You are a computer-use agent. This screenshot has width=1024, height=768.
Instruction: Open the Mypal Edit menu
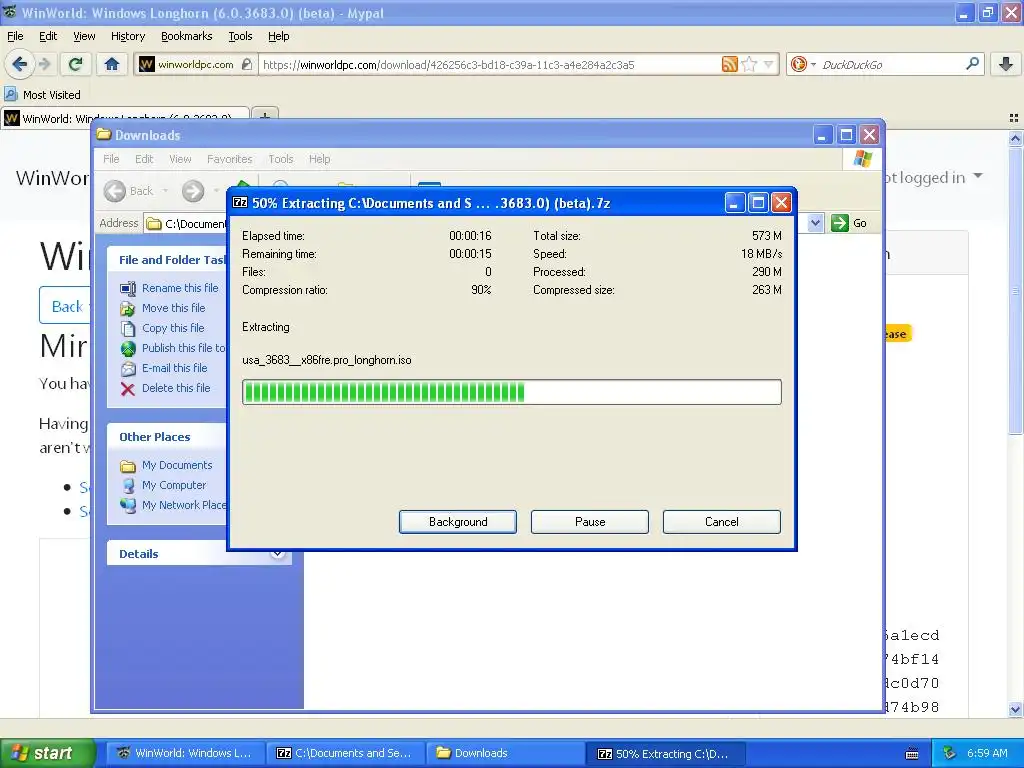click(48, 36)
